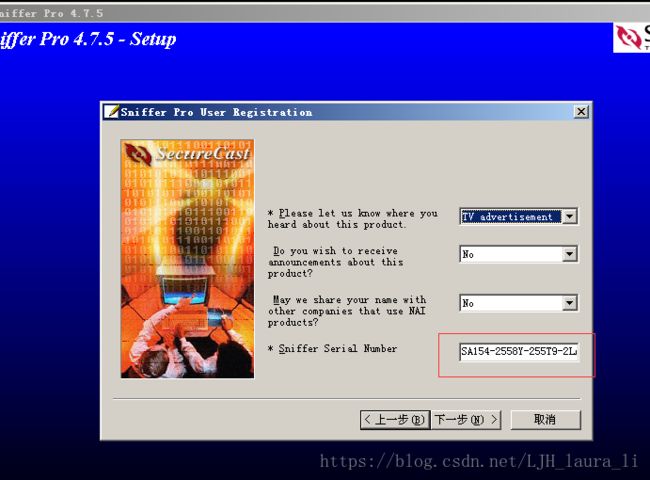
Task: Close the Sniffer Pro User Registration dialog
Action: pyautogui.click(x=581, y=112)
